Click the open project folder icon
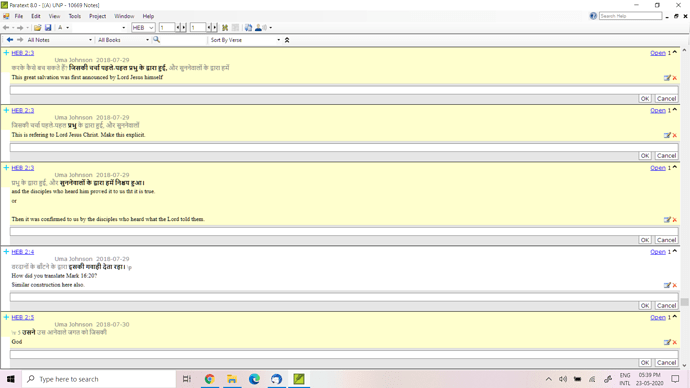Image resolution: width=690 pixels, height=388 pixels. 37,28
